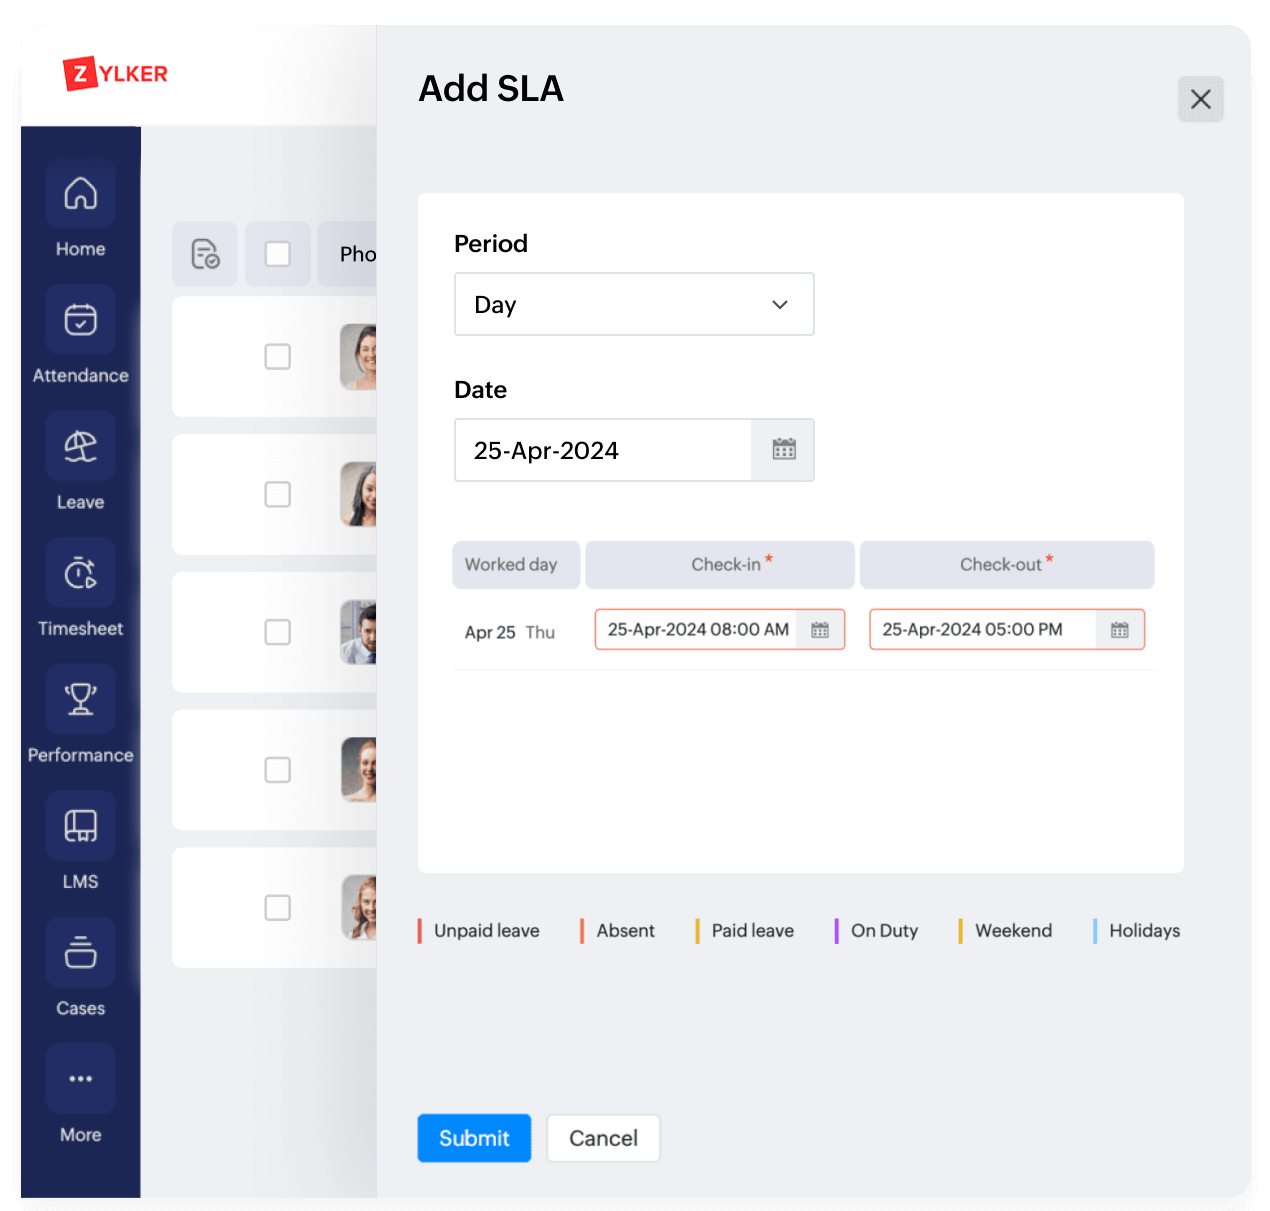Click the first employee photo thumbnail

click(x=358, y=357)
